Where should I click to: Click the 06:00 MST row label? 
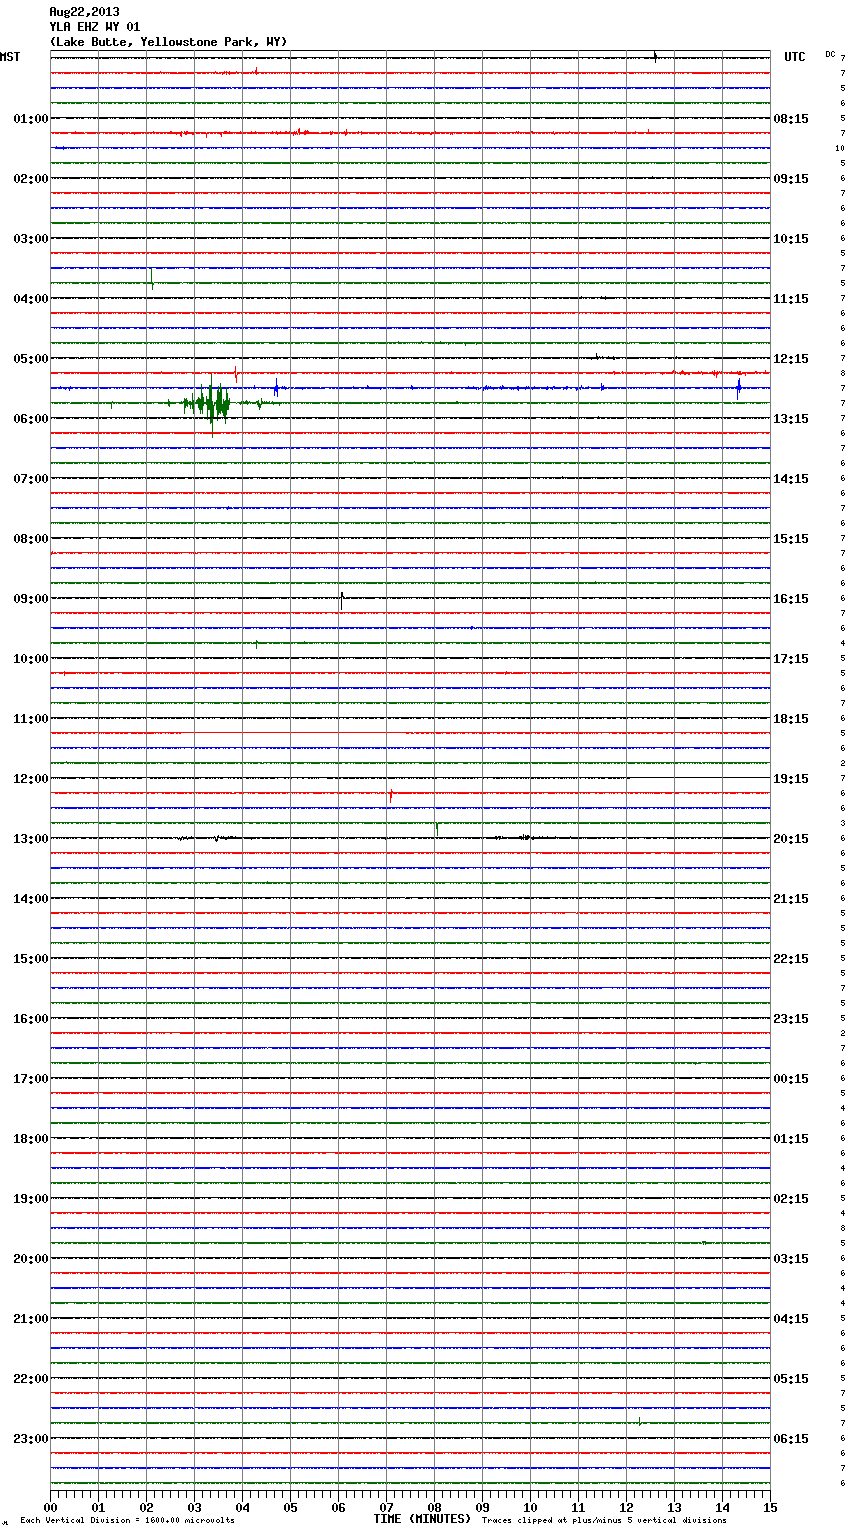[x=31, y=419]
